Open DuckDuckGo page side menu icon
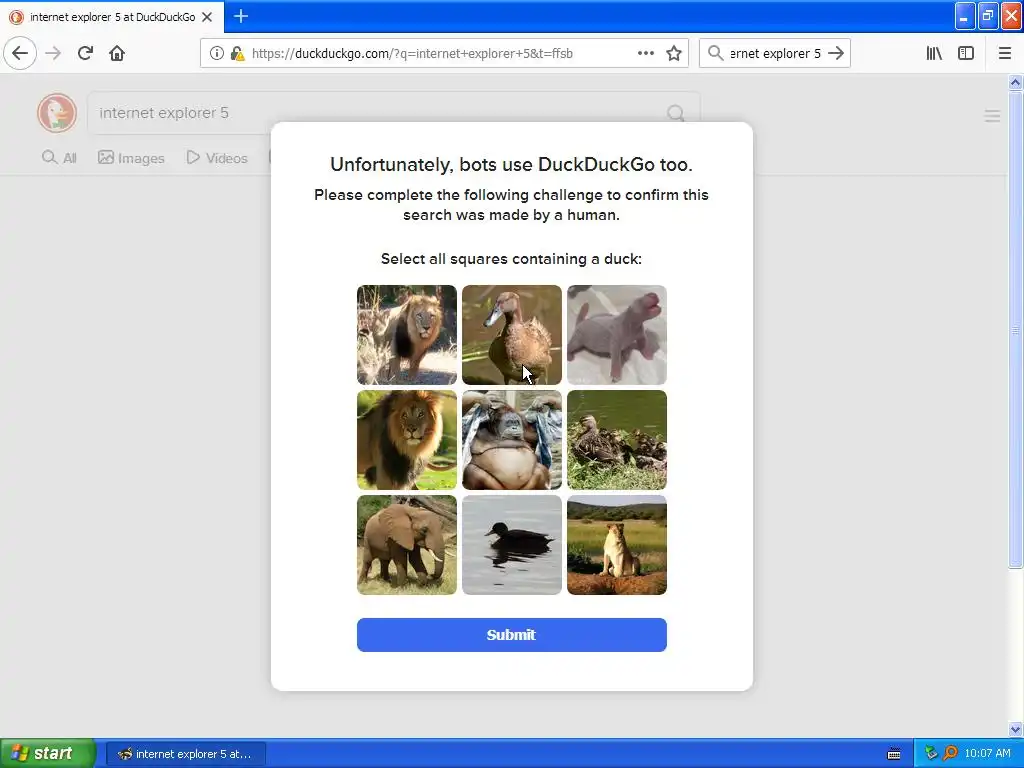Viewport: 1024px width, 768px height. coord(992,116)
